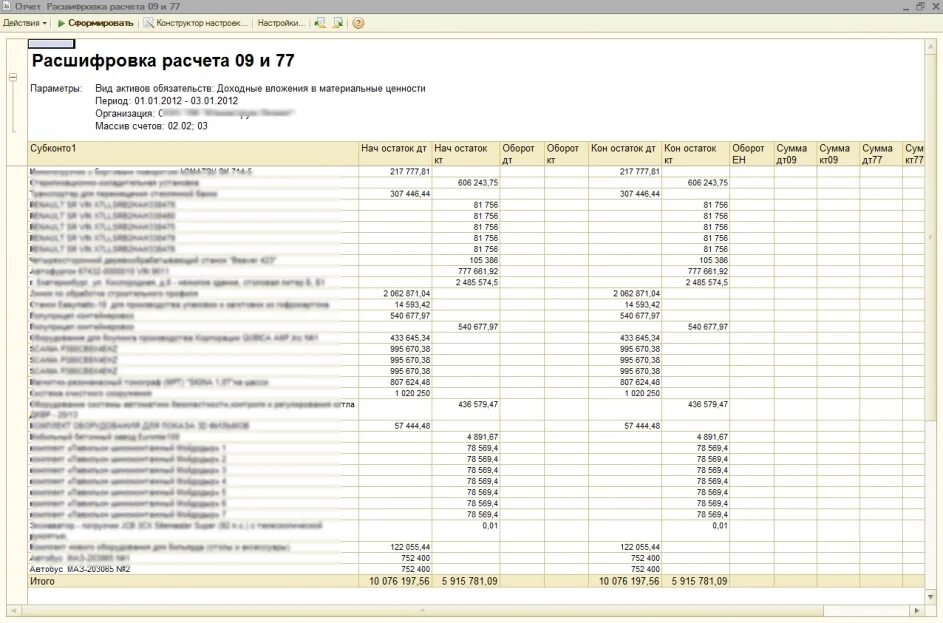Select the Итого row label
The width and height of the screenshot is (943, 623).
(x=42, y=582)
